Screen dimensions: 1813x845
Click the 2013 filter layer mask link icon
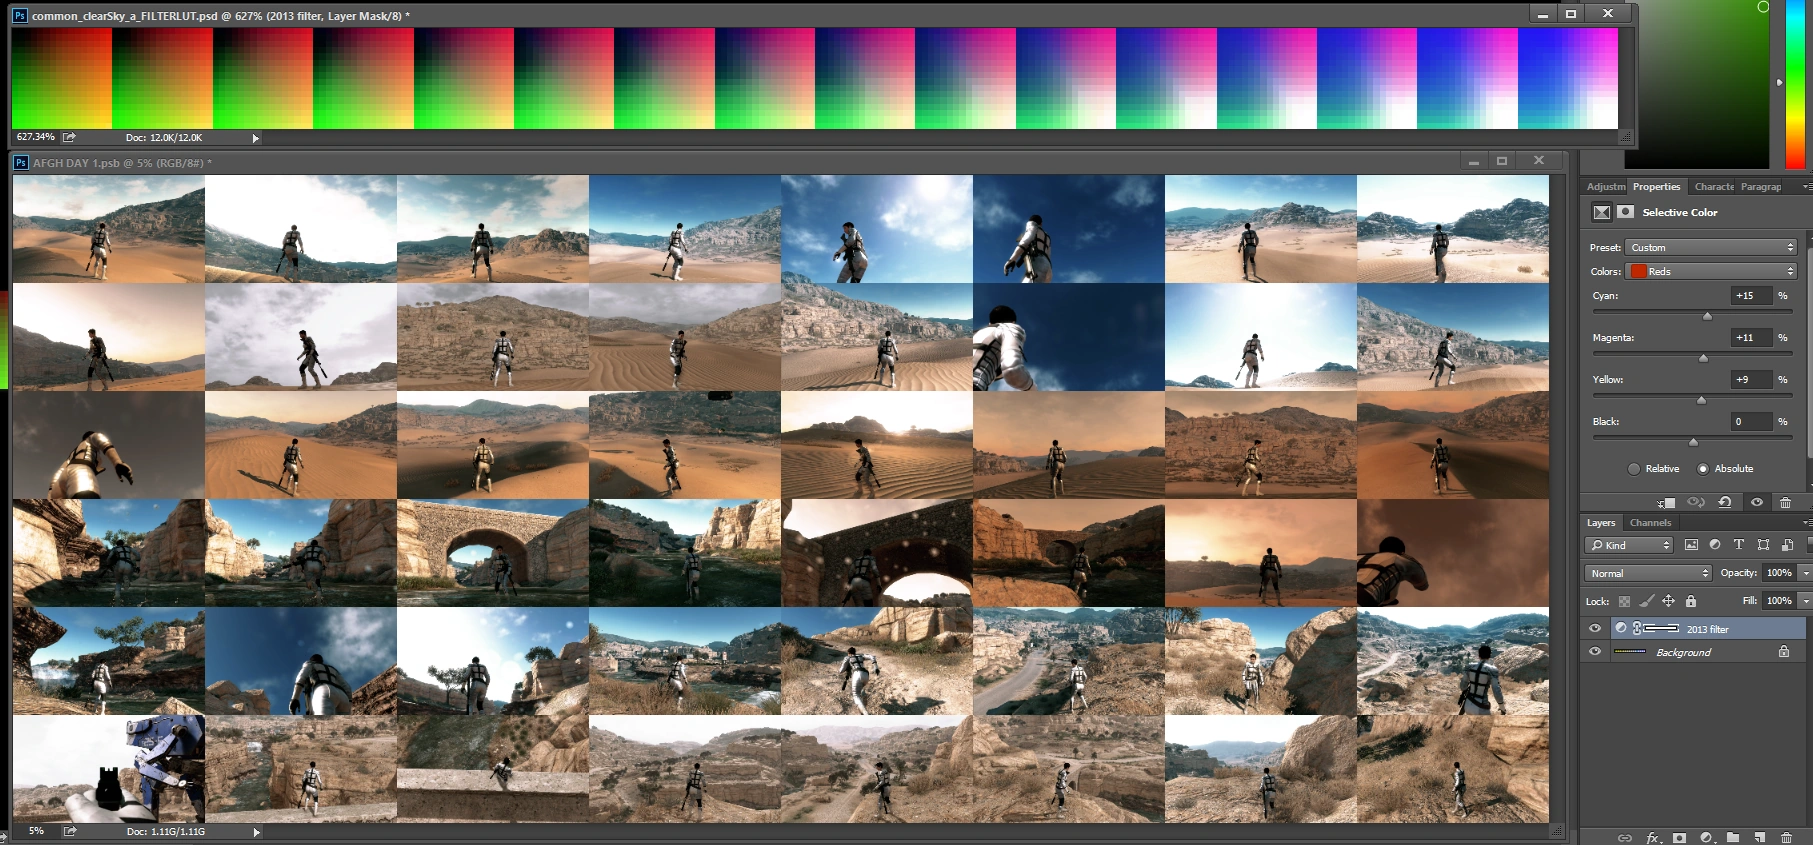1637,629
